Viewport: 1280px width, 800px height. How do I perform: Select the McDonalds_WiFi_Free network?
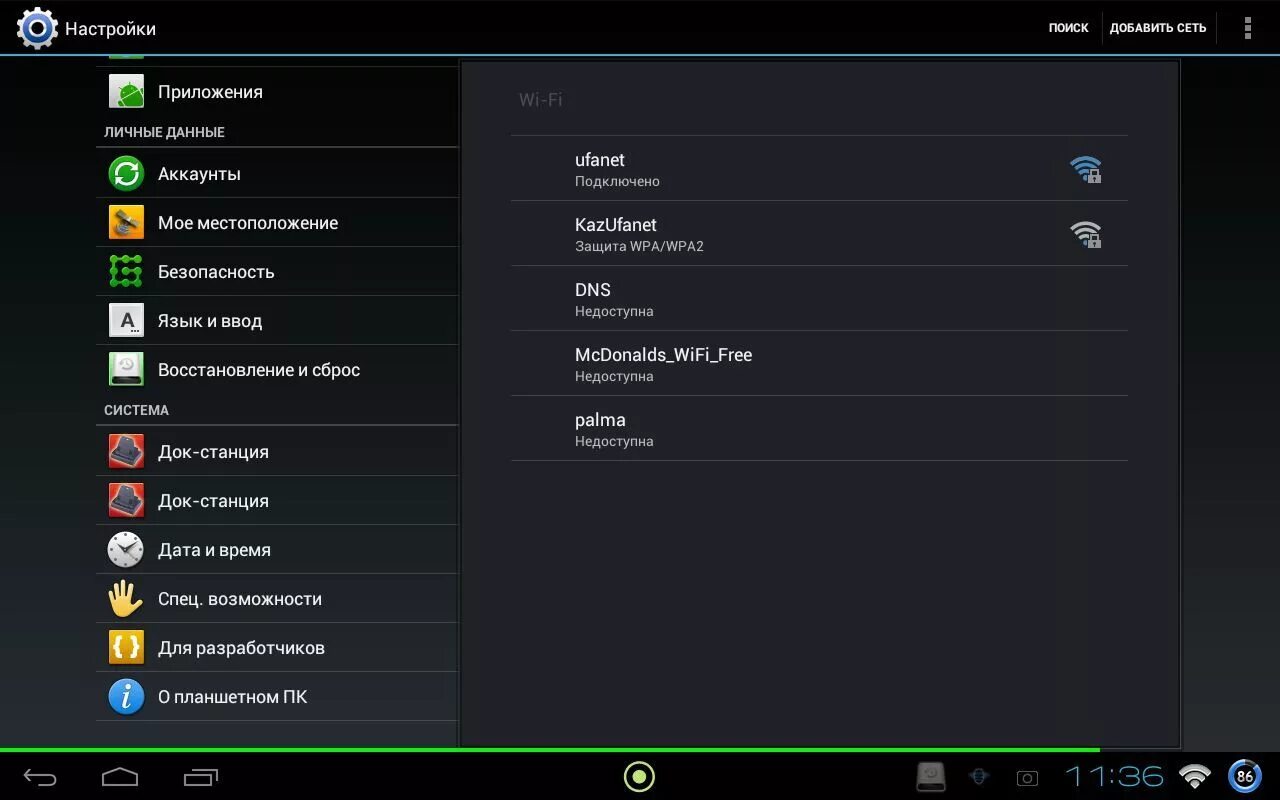tap(819, 364)
